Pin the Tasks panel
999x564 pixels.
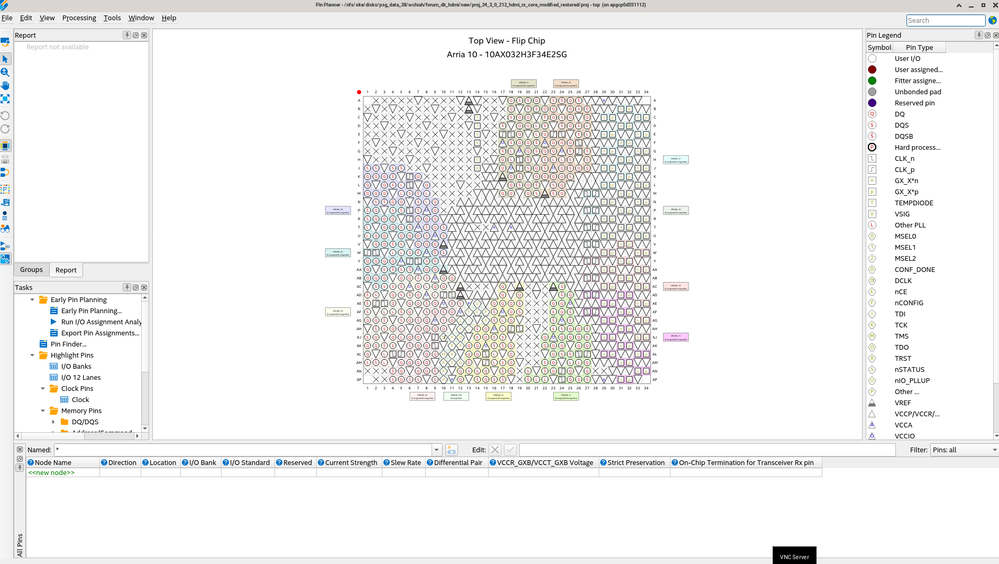pos(127,287)
